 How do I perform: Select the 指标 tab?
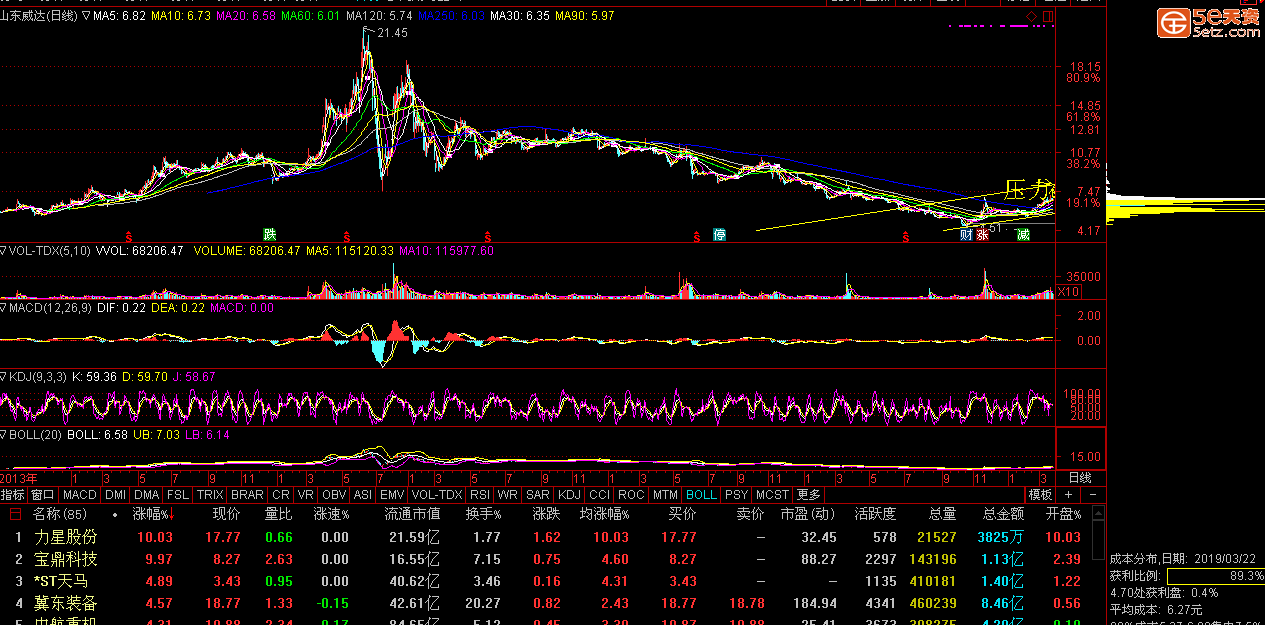[x=13, y=494]
